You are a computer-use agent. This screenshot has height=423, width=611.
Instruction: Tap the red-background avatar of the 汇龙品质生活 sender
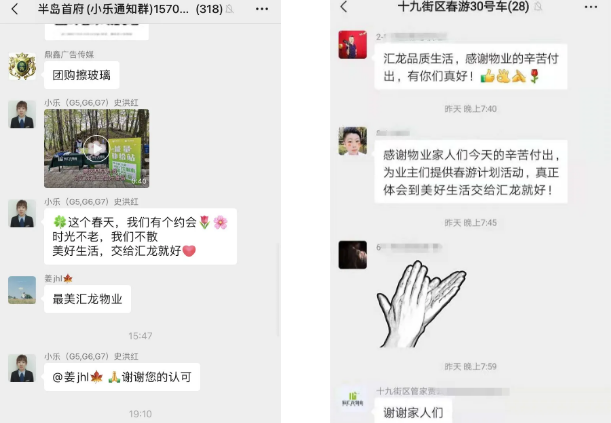(x=353, y=45)
